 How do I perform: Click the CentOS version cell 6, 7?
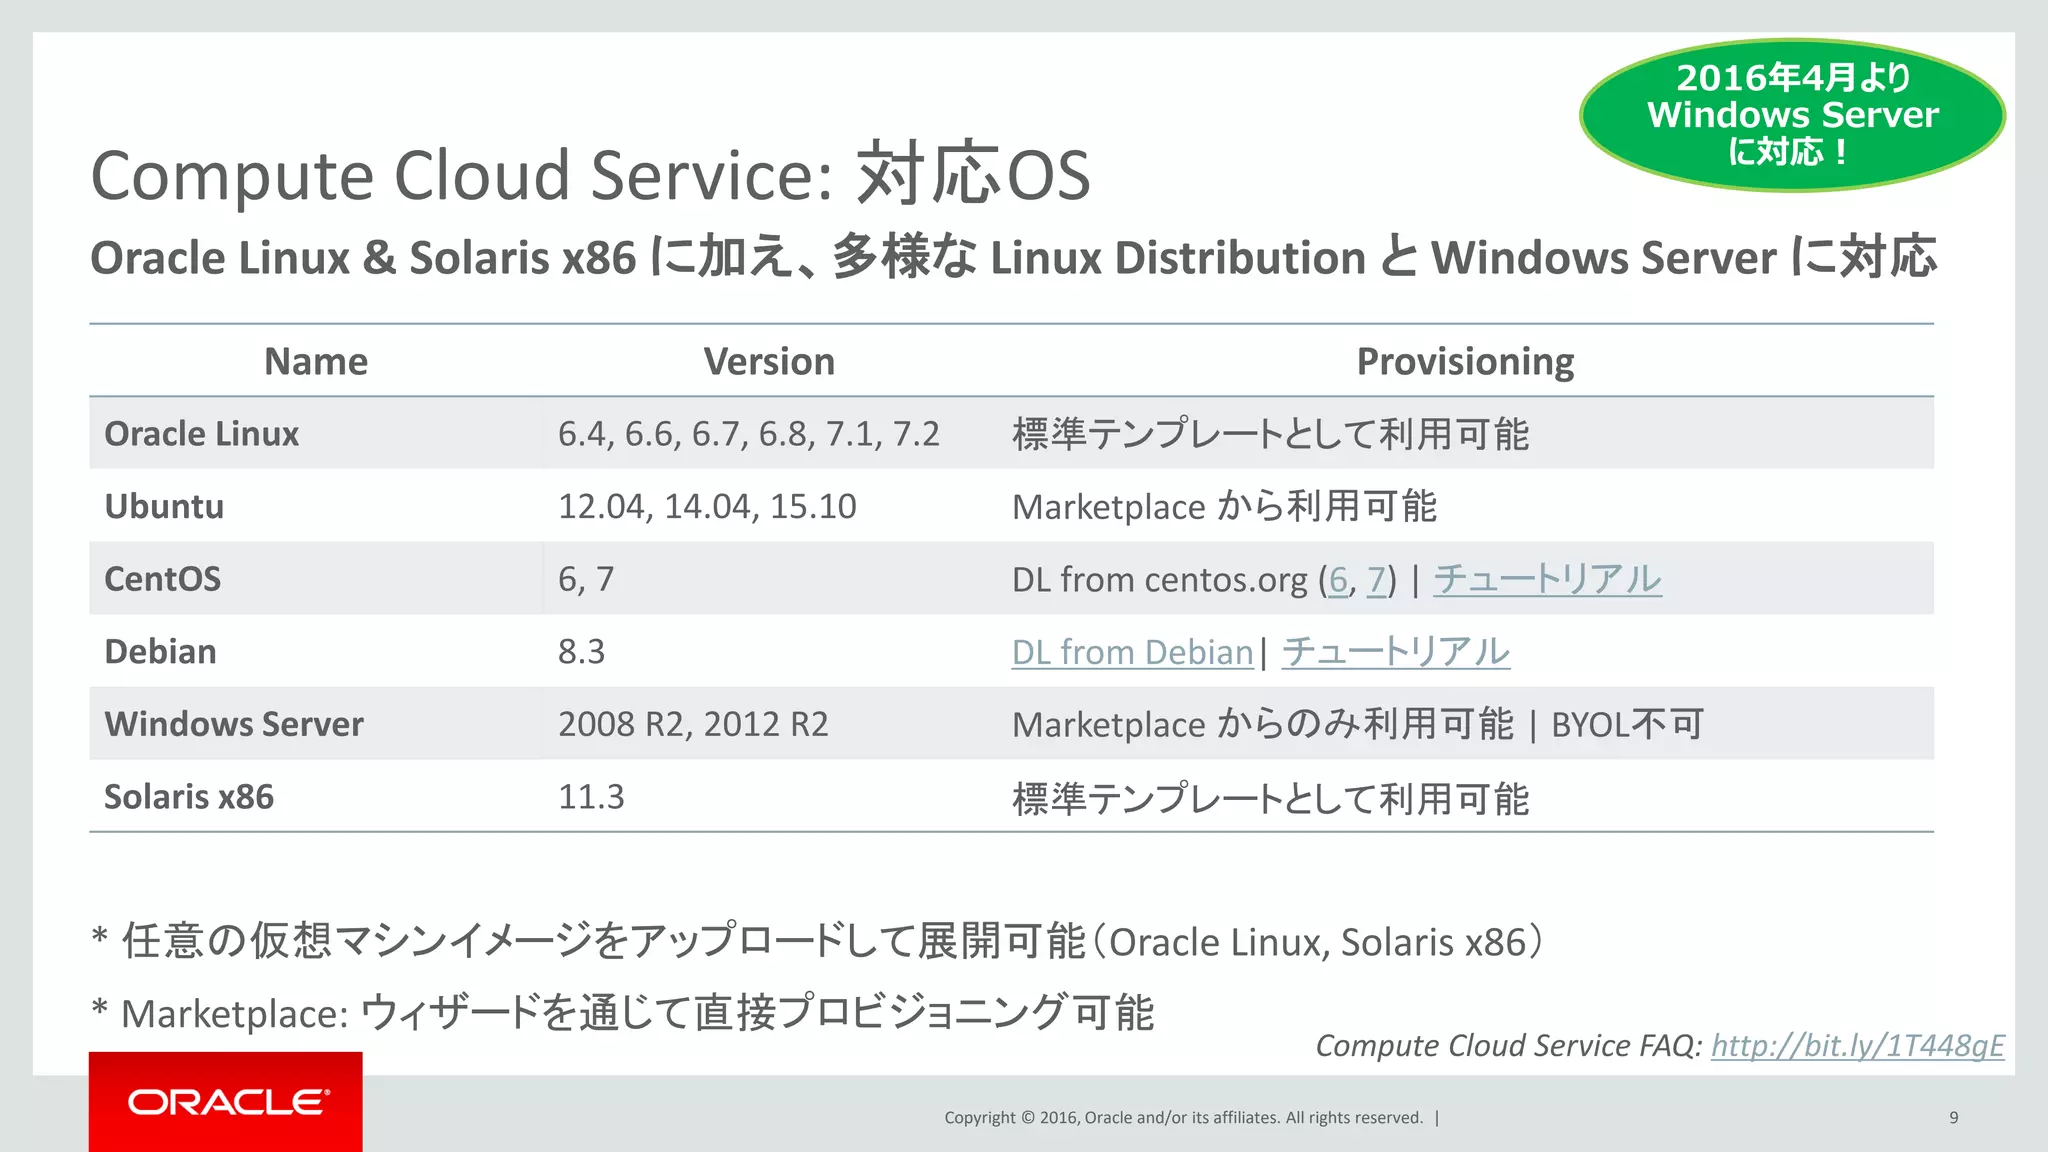tap(586, 579)
